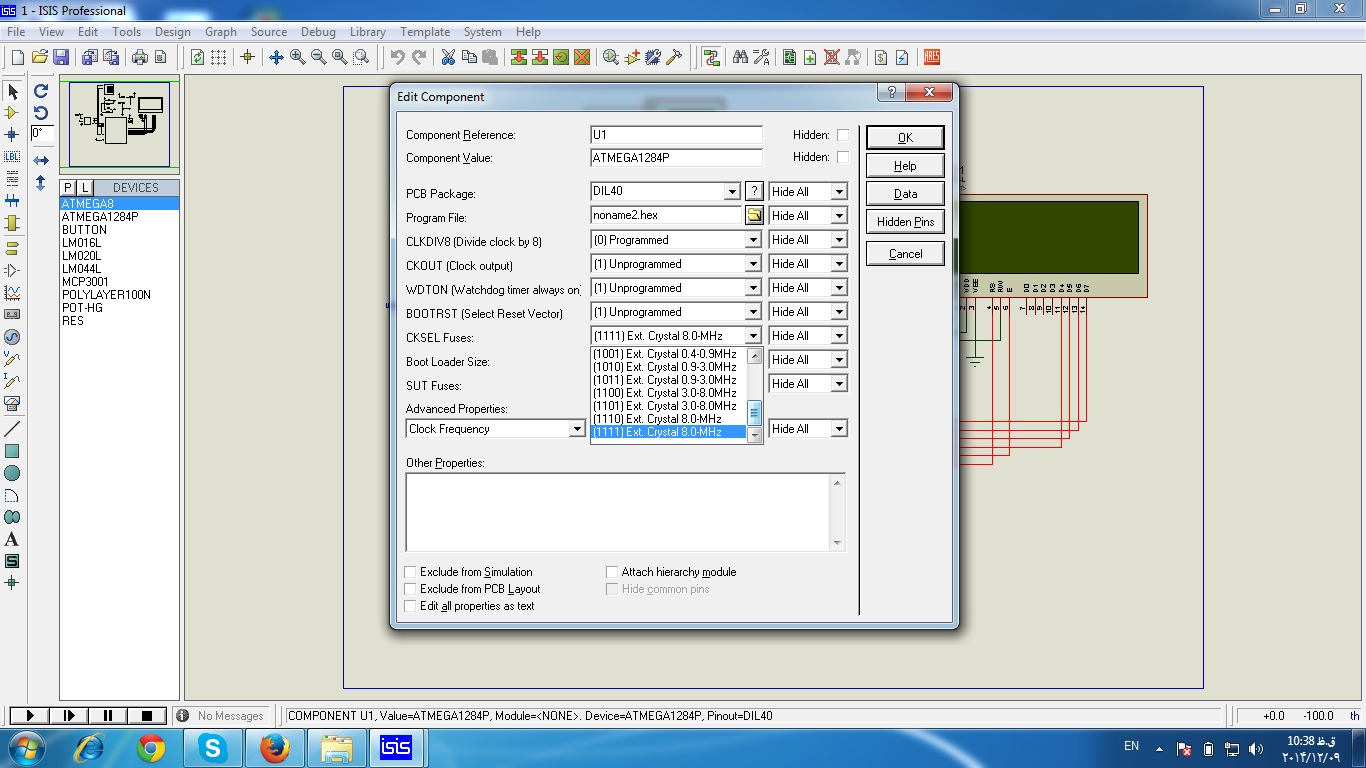Check Edit all properties as text
Screen dimensions: 1366x768
pos(410,606)
